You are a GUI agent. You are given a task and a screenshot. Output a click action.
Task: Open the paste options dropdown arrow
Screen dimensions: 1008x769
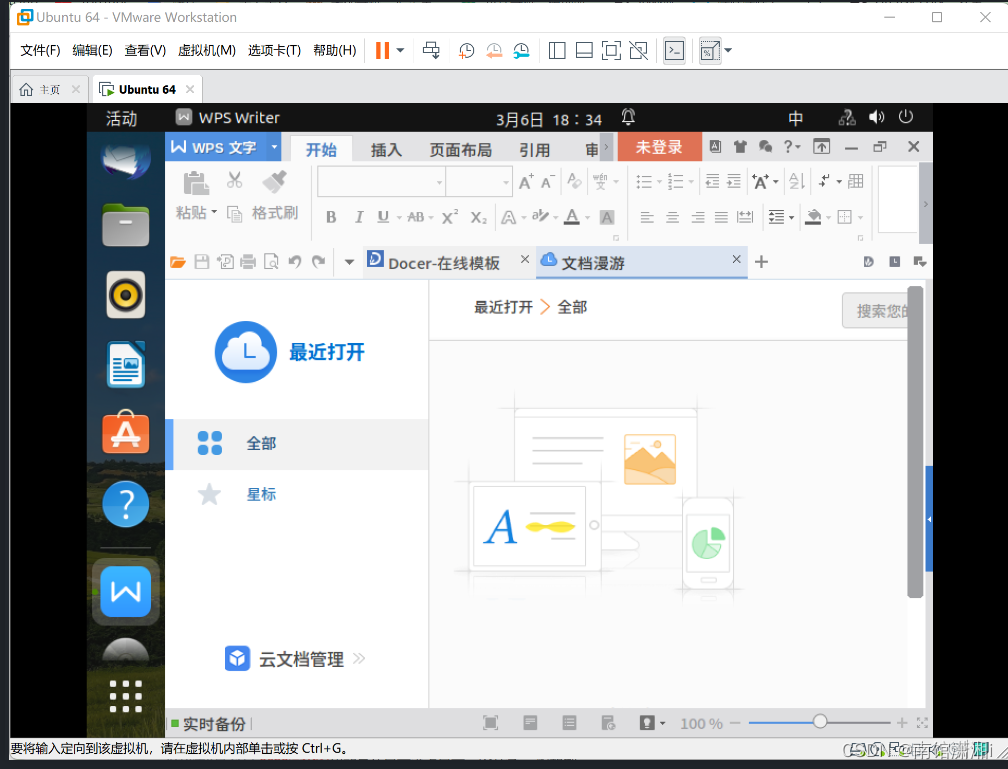pyautogui.click(x=215, y=213)
